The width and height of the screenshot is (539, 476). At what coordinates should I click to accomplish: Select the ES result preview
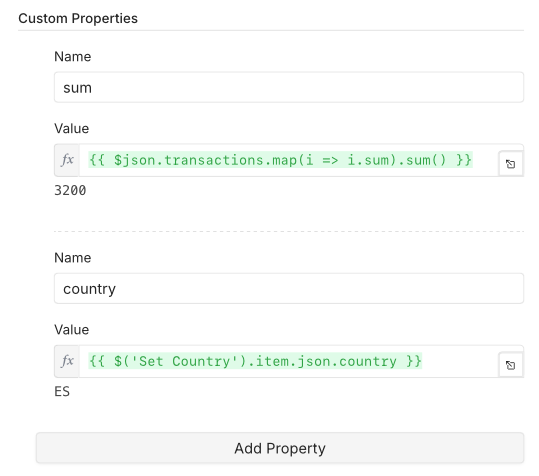click(x=62, y=391)
